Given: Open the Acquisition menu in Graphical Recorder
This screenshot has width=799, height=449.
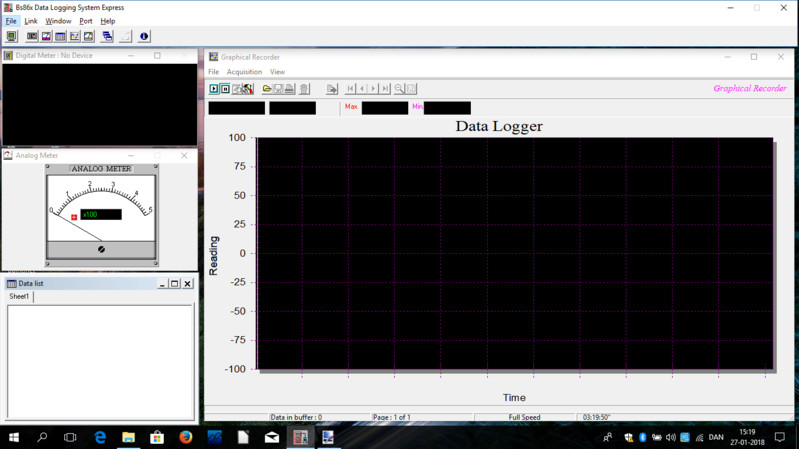Looking at the screenshot, I should point(244,72).
